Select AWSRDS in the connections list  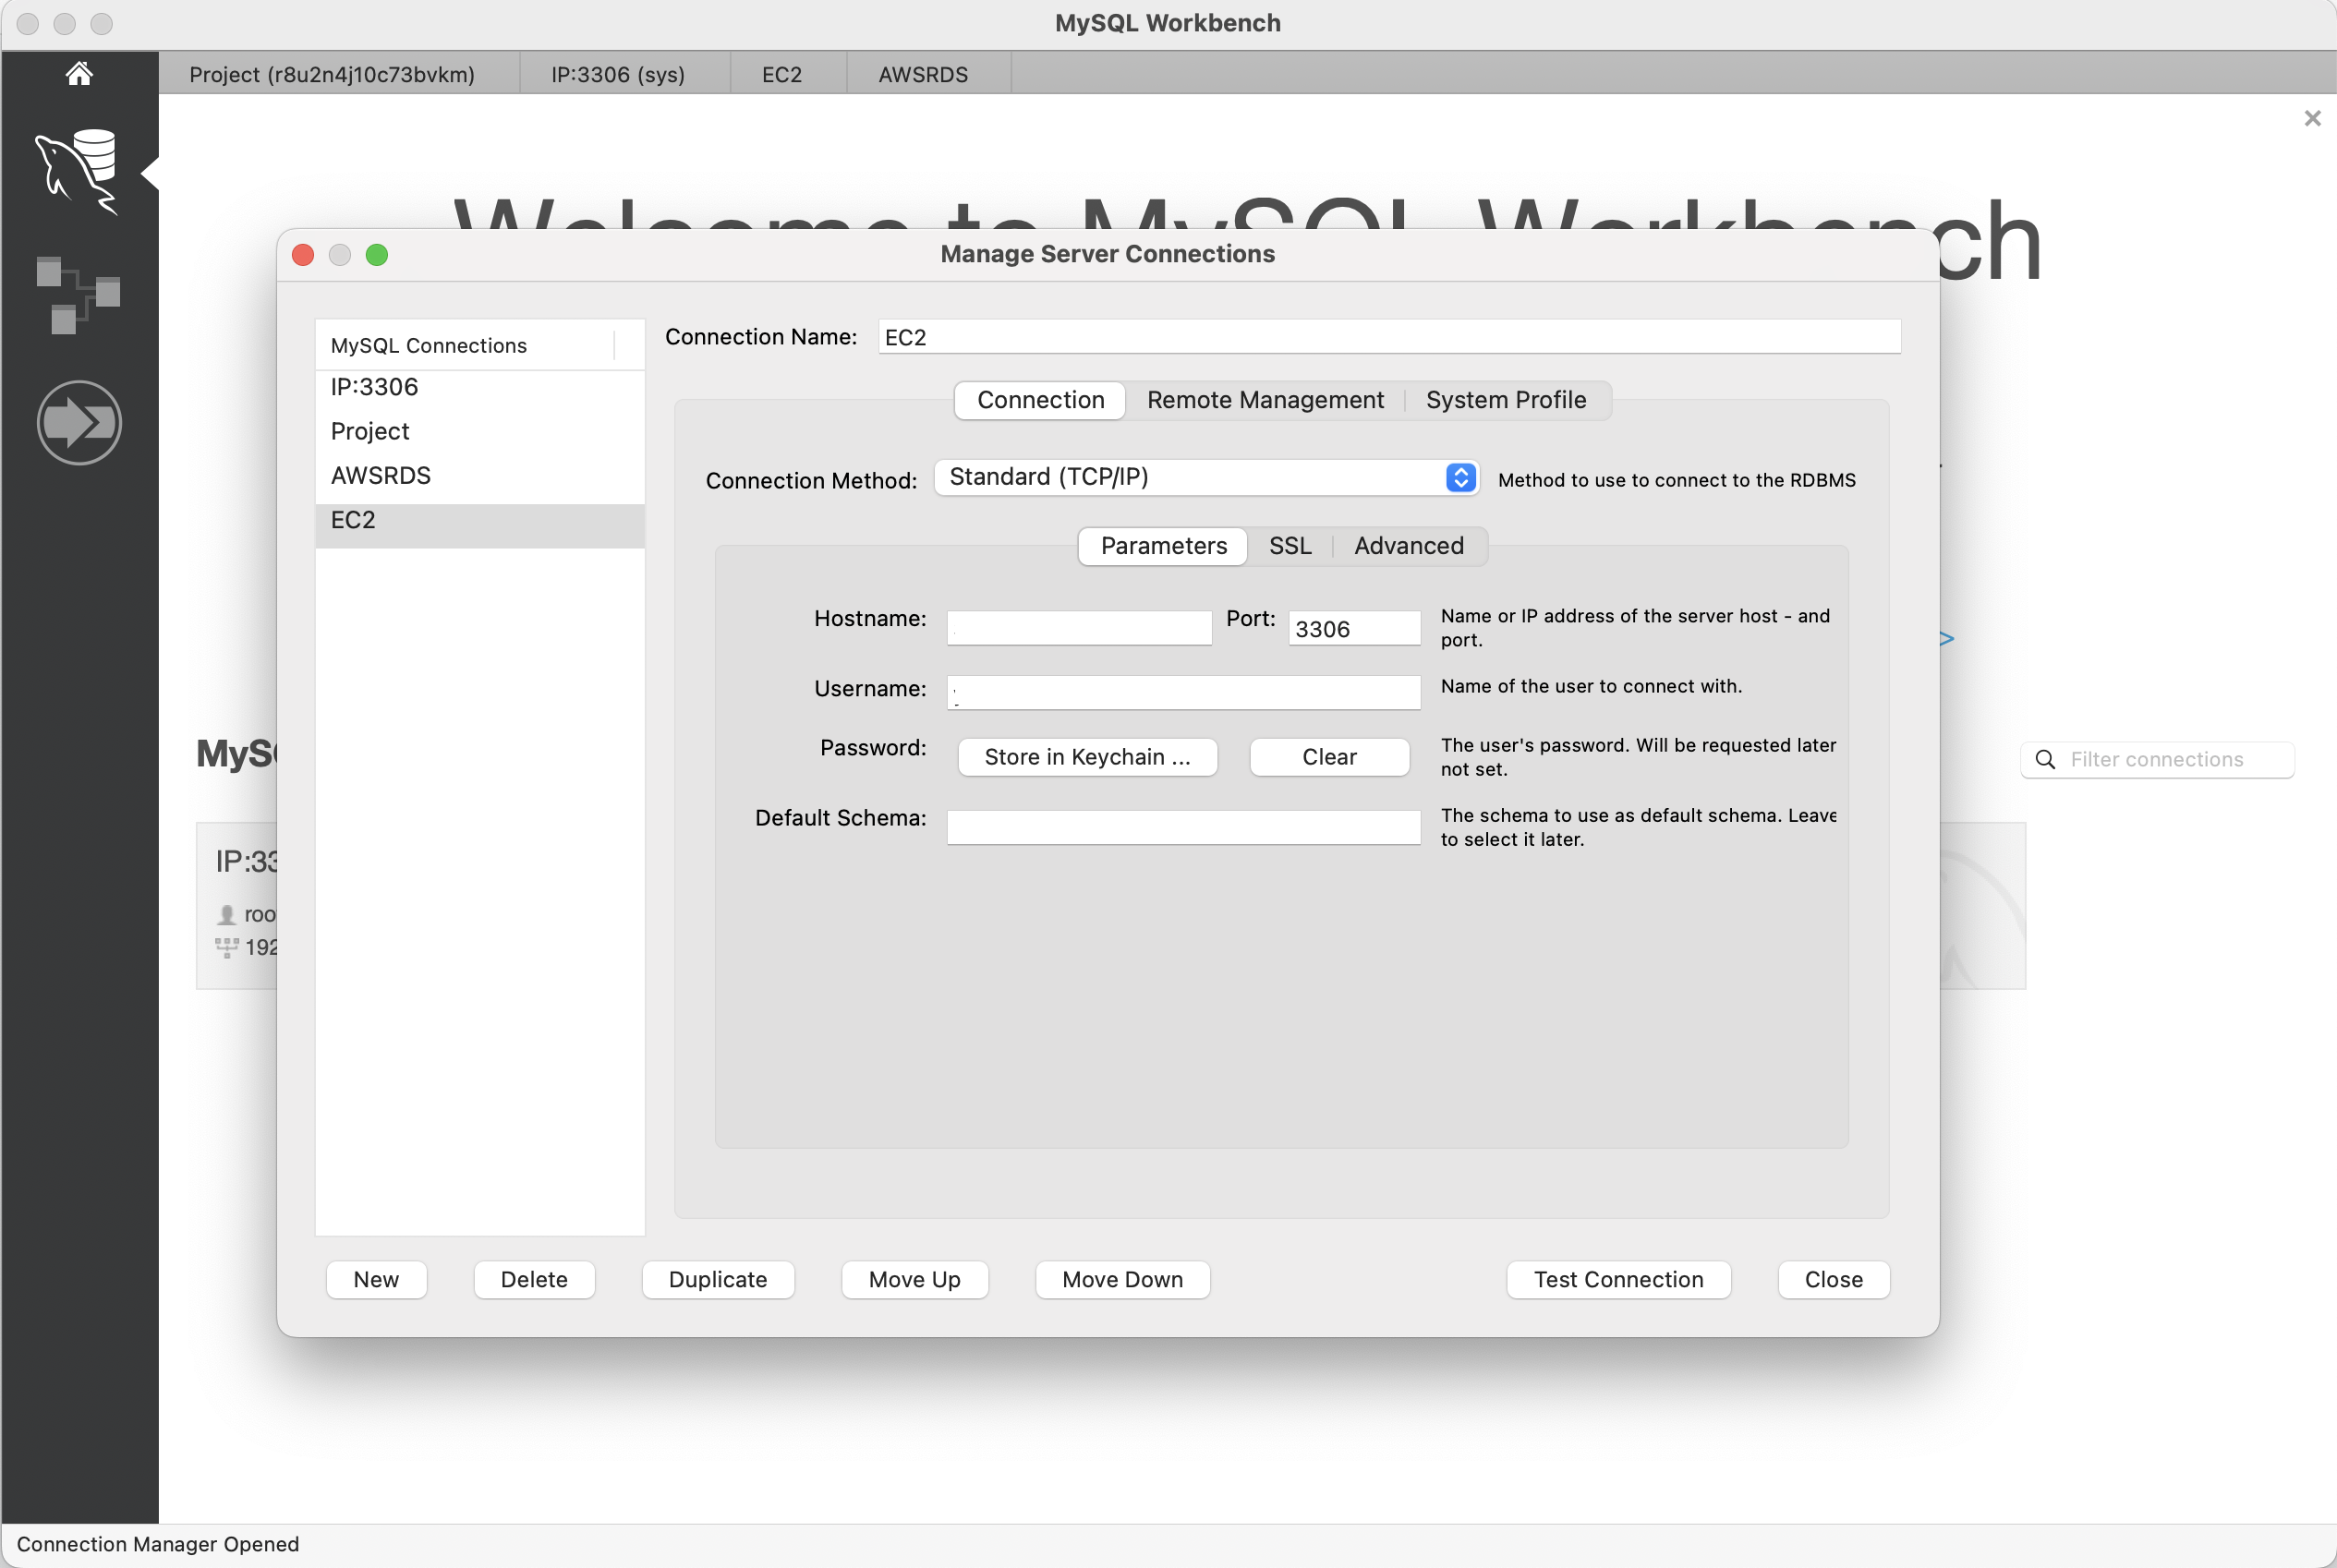click(x=479, y=476)
